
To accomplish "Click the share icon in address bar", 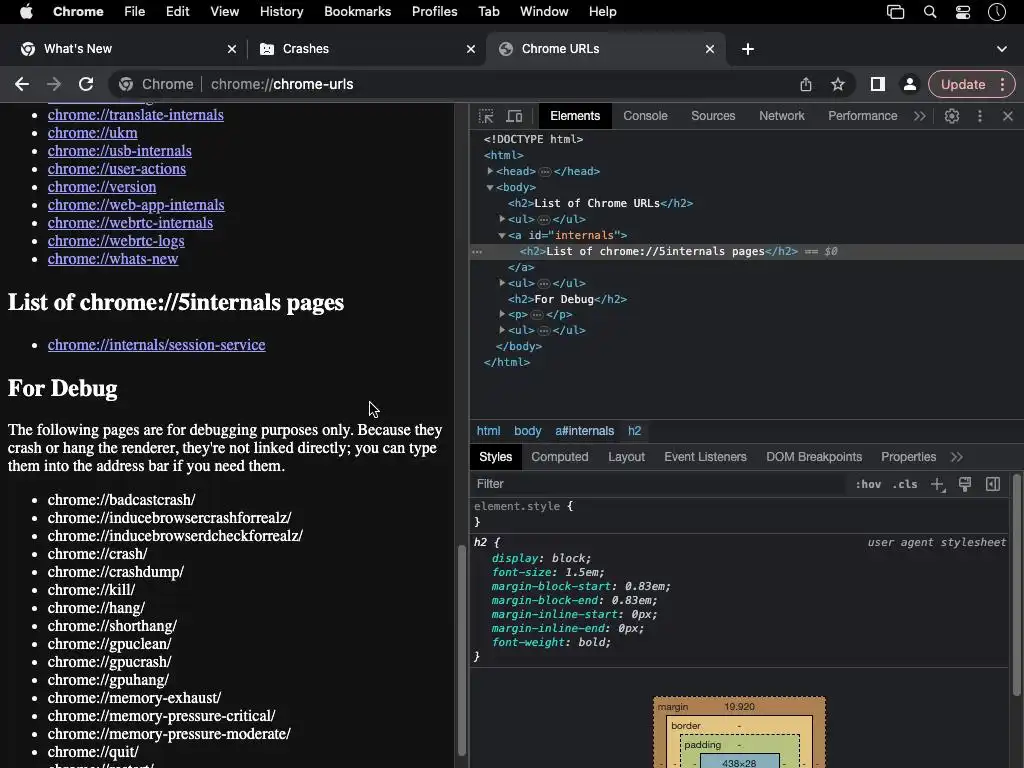I will tap(806, 84).
